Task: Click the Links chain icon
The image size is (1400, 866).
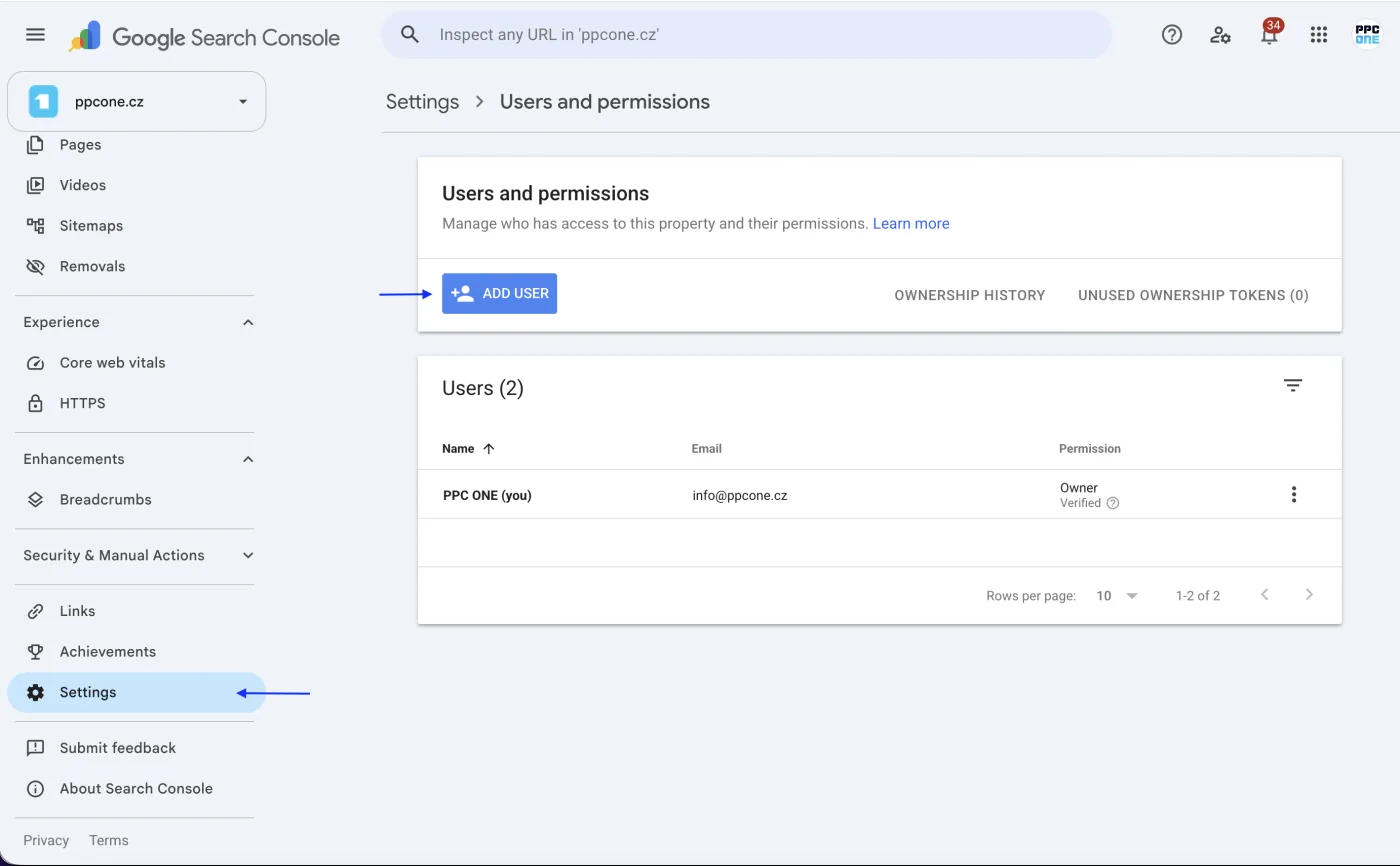Action: pos(35,611)
